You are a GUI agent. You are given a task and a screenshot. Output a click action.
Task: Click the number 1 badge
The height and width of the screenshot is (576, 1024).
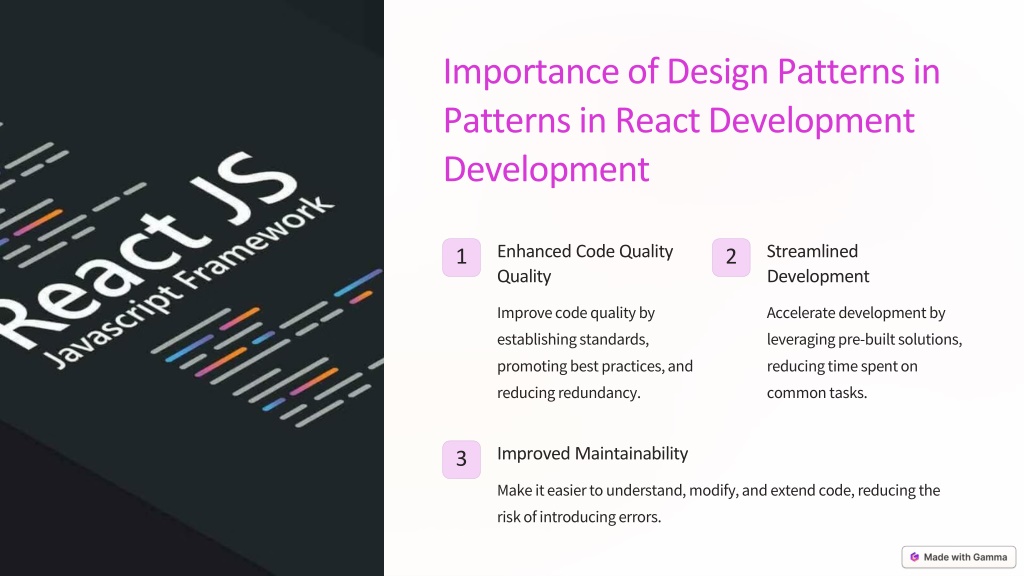click(461, 257)
